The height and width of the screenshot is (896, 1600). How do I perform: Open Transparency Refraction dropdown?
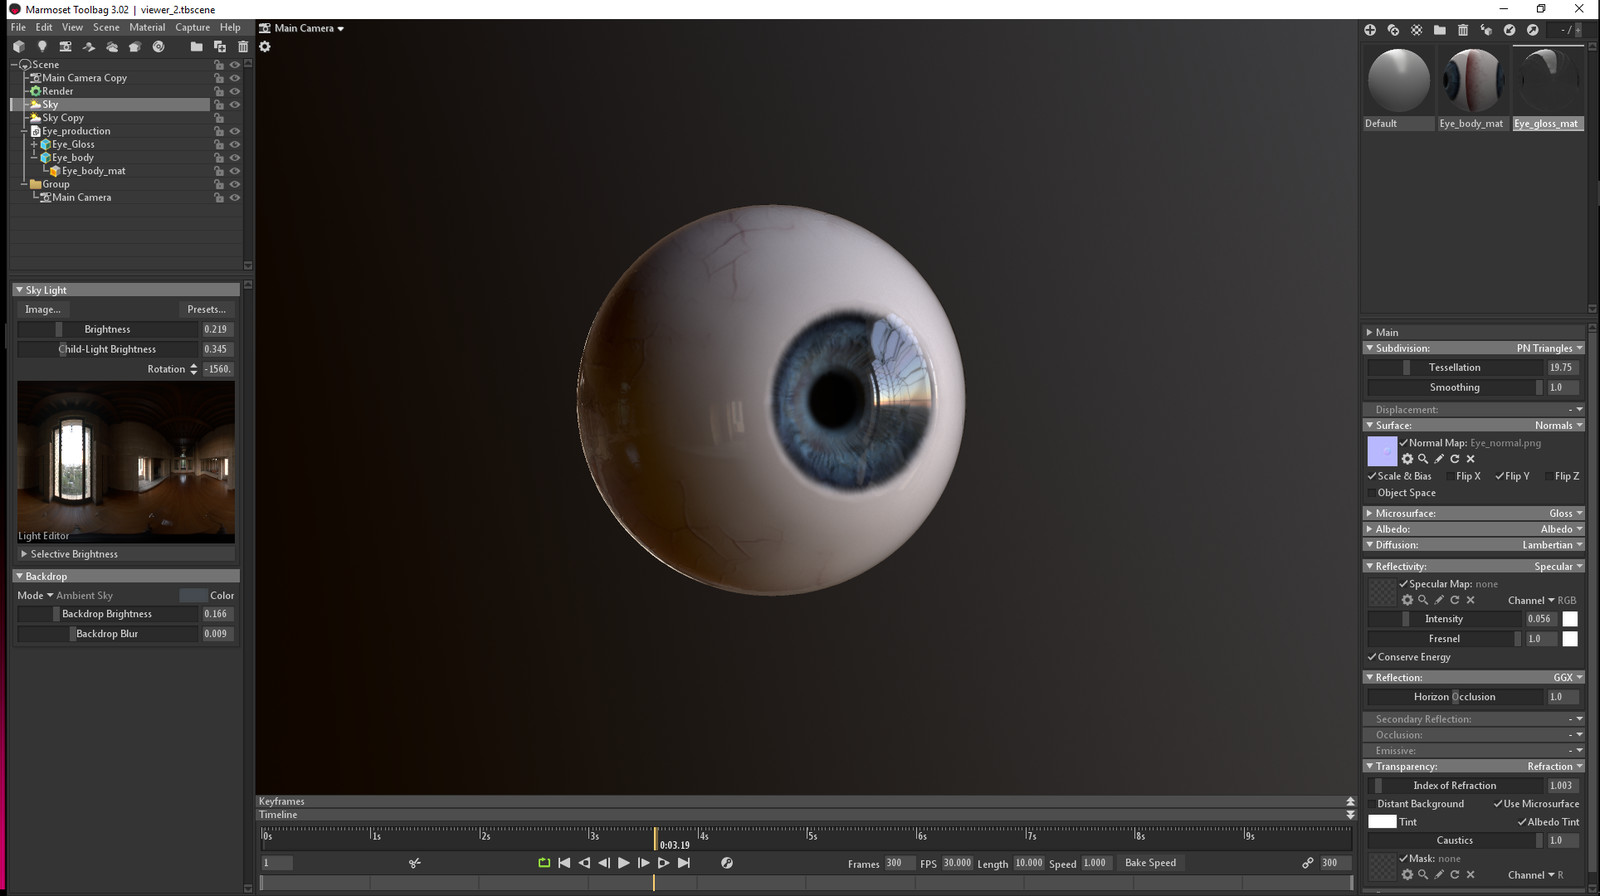click(1555, 766)
